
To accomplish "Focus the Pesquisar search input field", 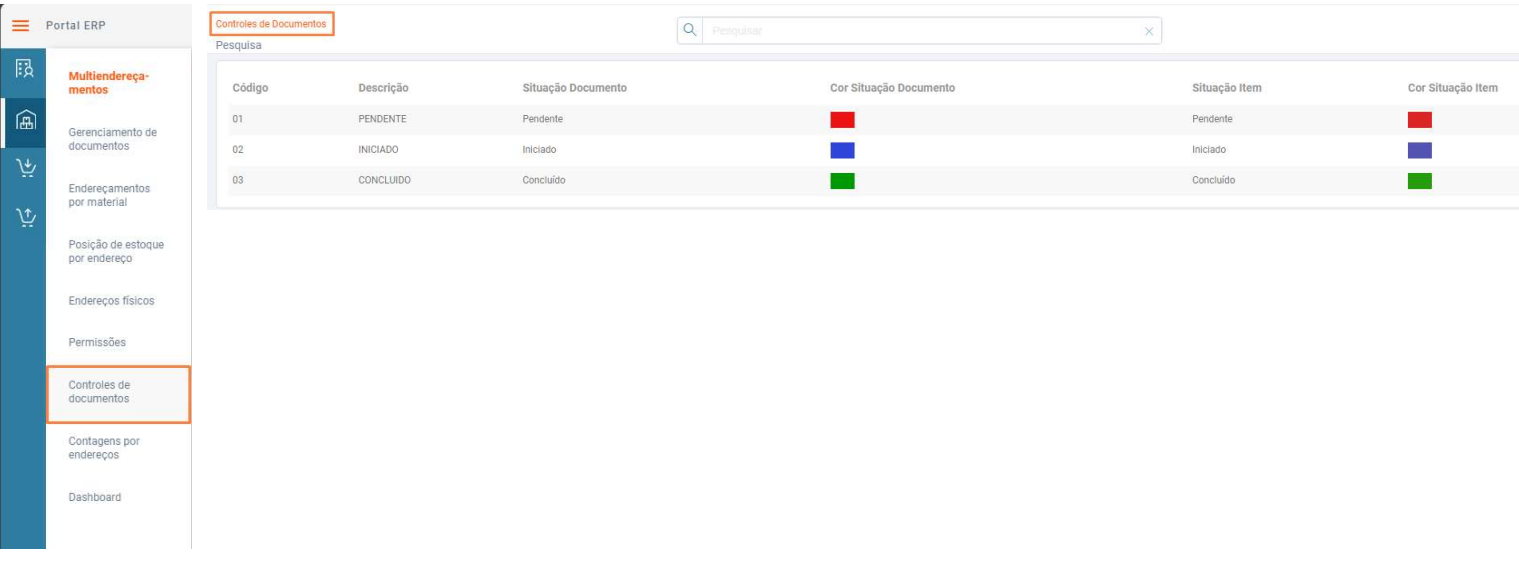I will click(x=920, y=32).
